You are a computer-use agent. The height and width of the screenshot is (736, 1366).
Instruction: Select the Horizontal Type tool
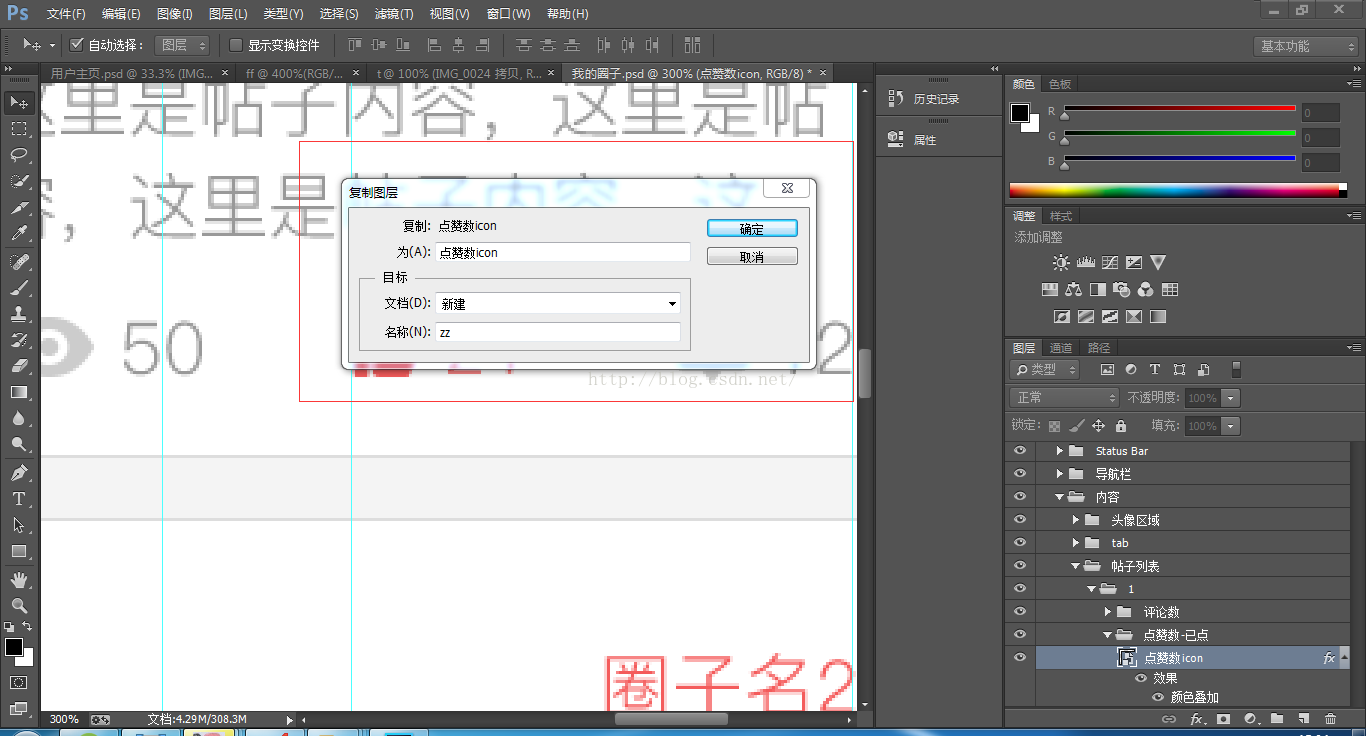click(19, 498)
